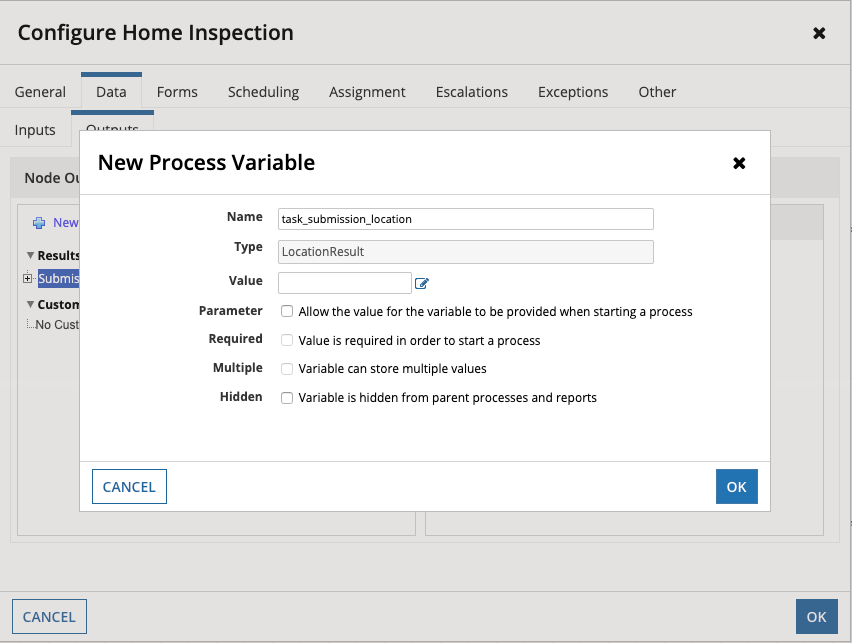
Task: Collapse the Custom tree section
Action: pyautogui.click(x=30, y=304)
